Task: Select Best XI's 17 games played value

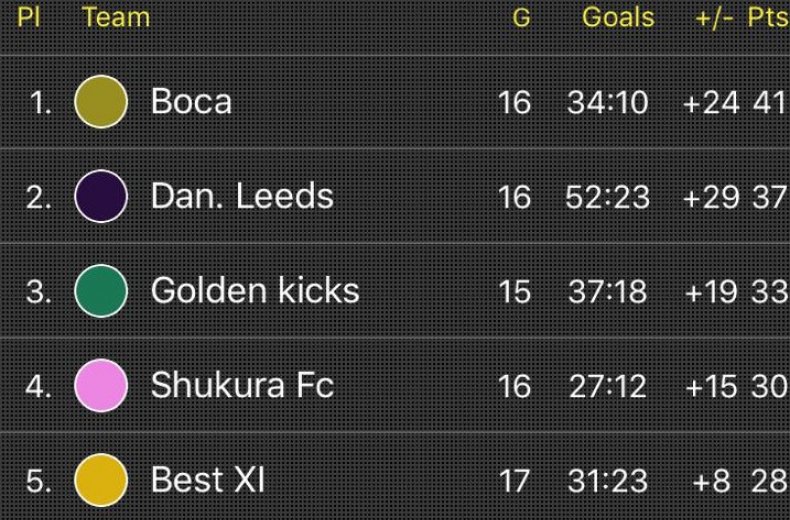Action: [x=514, y=481]
